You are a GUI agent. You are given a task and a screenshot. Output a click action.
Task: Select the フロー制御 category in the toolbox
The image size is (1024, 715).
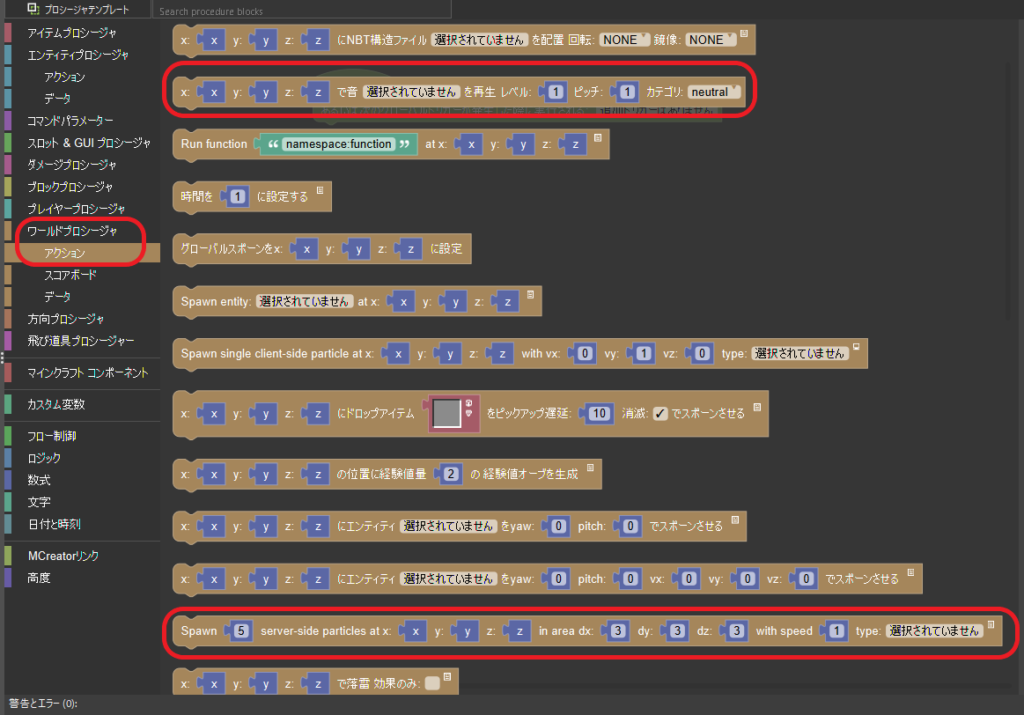[51, 436]
